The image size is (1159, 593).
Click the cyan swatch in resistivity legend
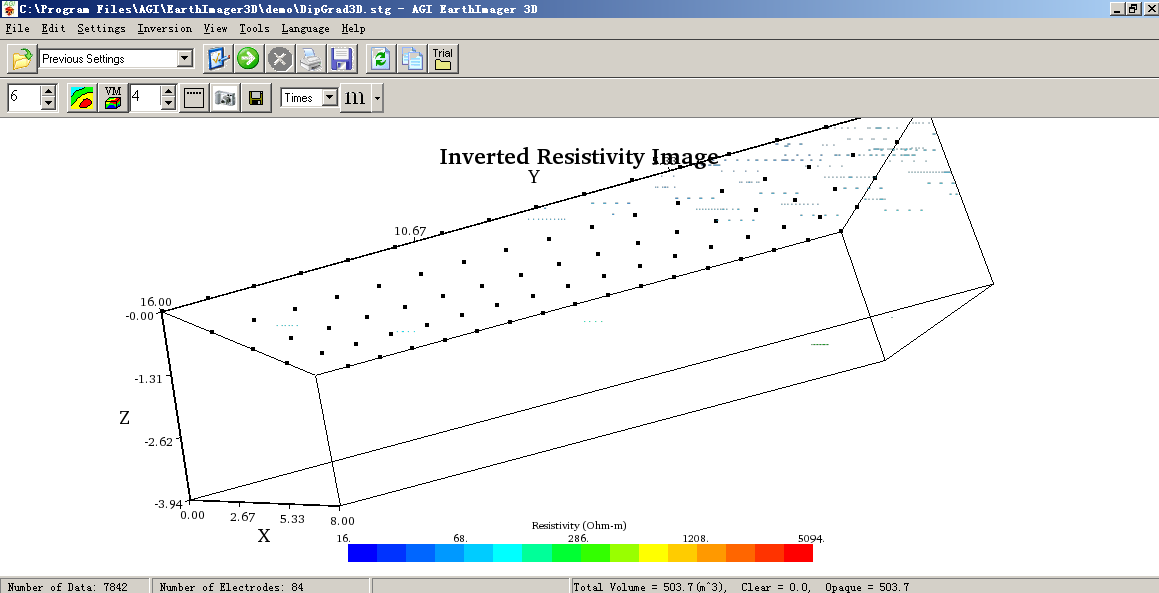(x=508, y=553)
